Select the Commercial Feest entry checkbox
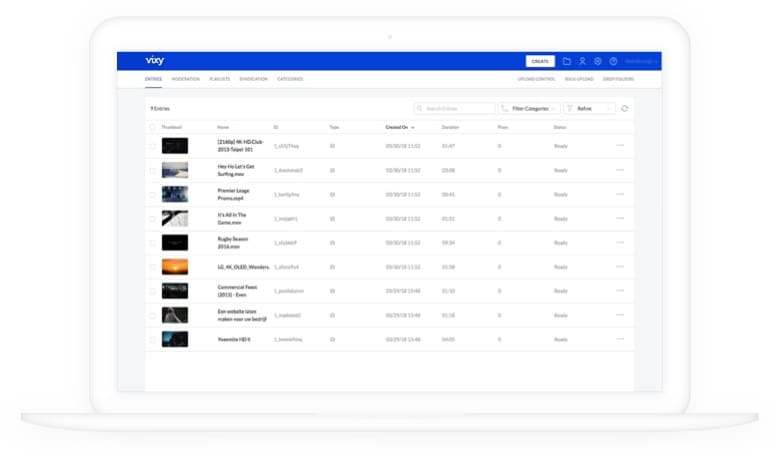 pyautogui.click(x=153, y=291)
